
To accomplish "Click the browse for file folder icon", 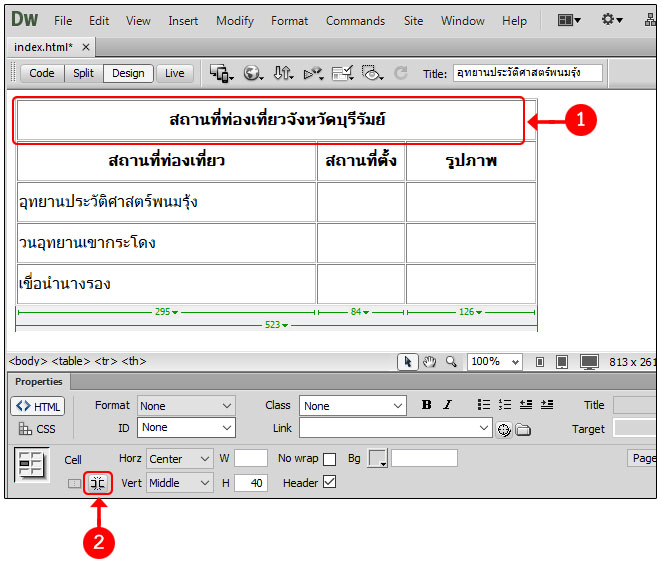I will [523, 430].
